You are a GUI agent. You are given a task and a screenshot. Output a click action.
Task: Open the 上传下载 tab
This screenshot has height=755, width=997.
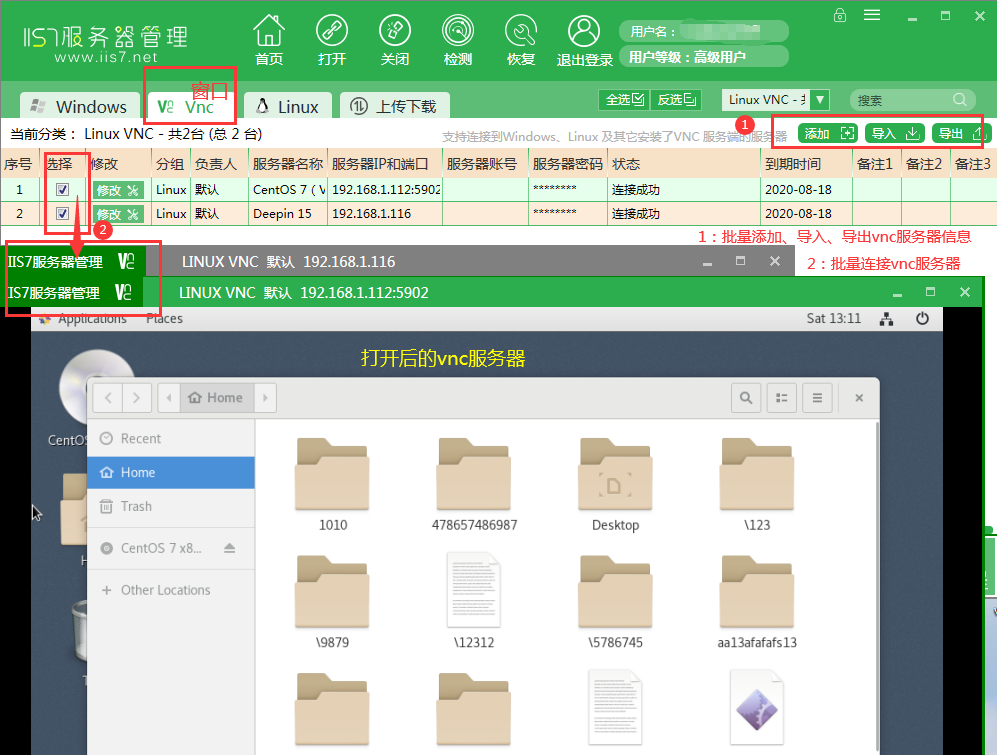(x=395, y=106)
